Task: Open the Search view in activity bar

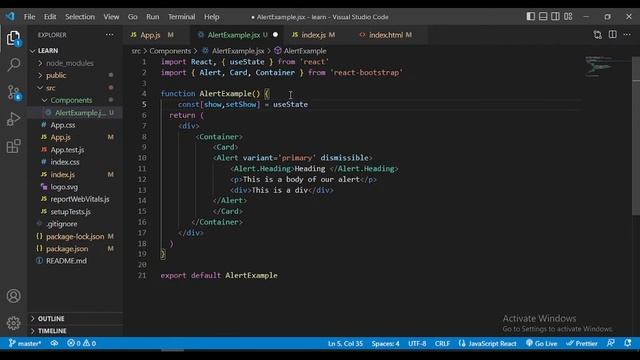Action: click(x=14, y=64)
